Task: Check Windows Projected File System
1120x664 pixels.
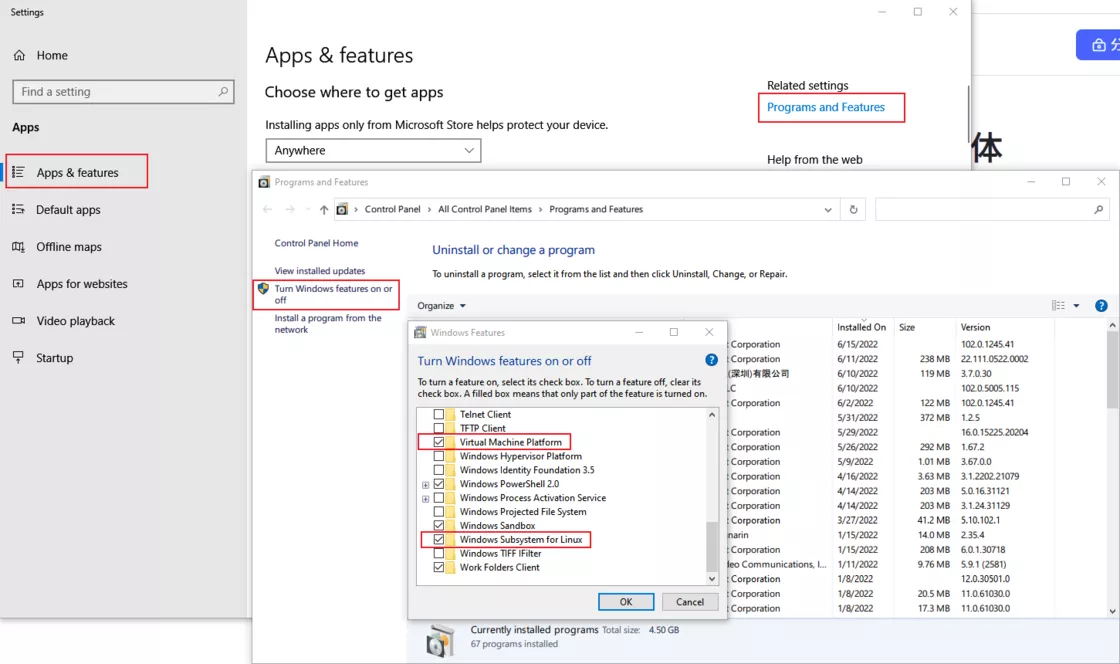Action: pyautogui.click(x=439, y=512)
